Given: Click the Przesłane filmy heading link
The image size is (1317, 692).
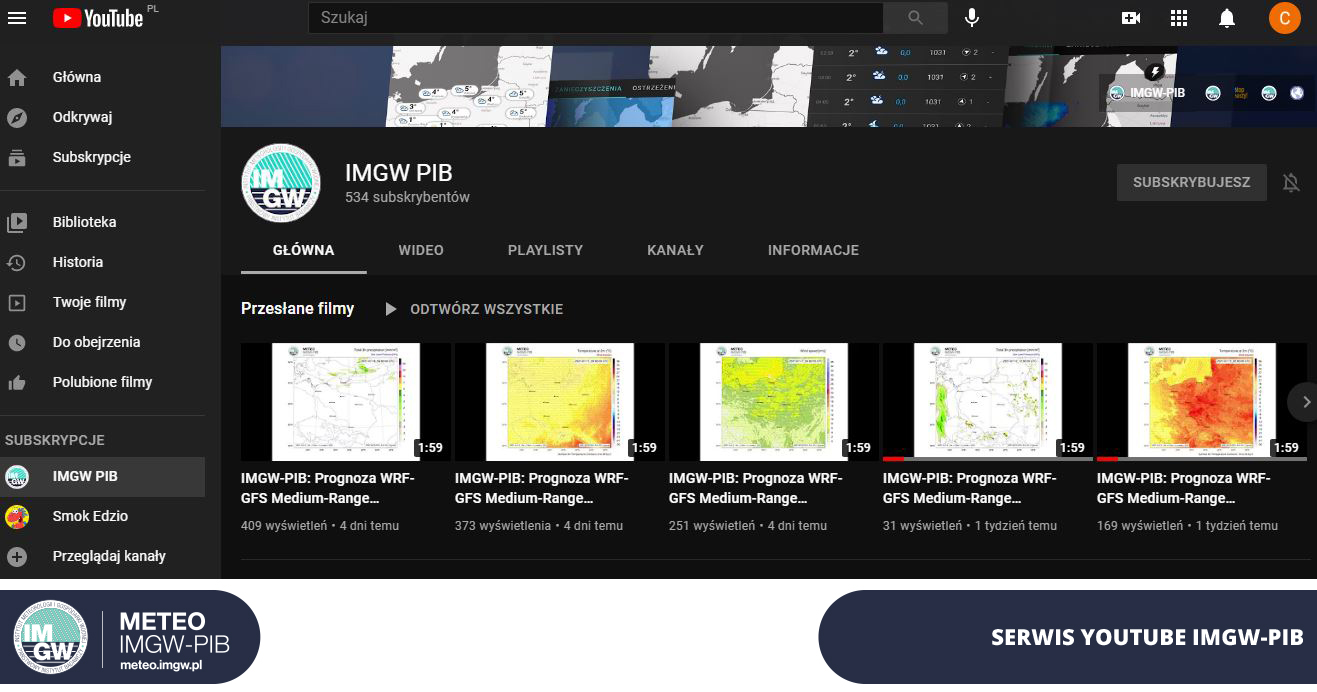Looking at the screenshot, I should (297, 309).
